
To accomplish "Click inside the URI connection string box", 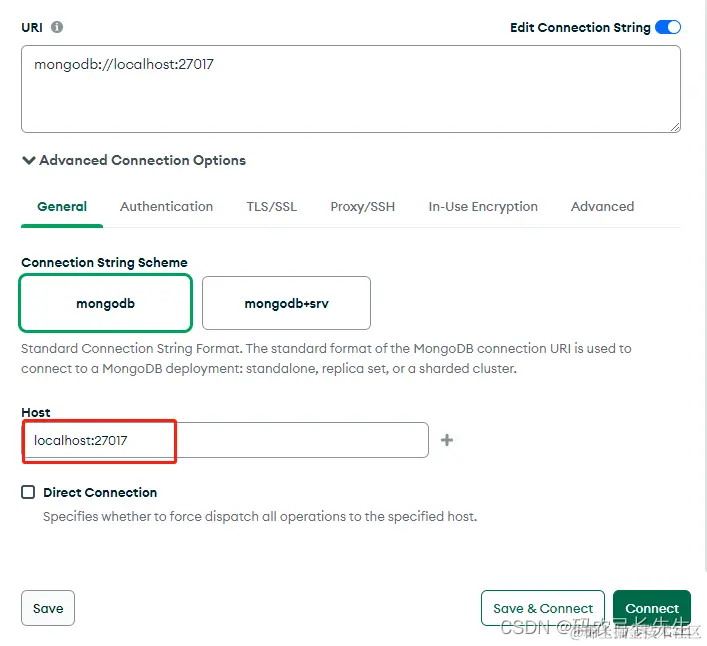I will 350,88.
